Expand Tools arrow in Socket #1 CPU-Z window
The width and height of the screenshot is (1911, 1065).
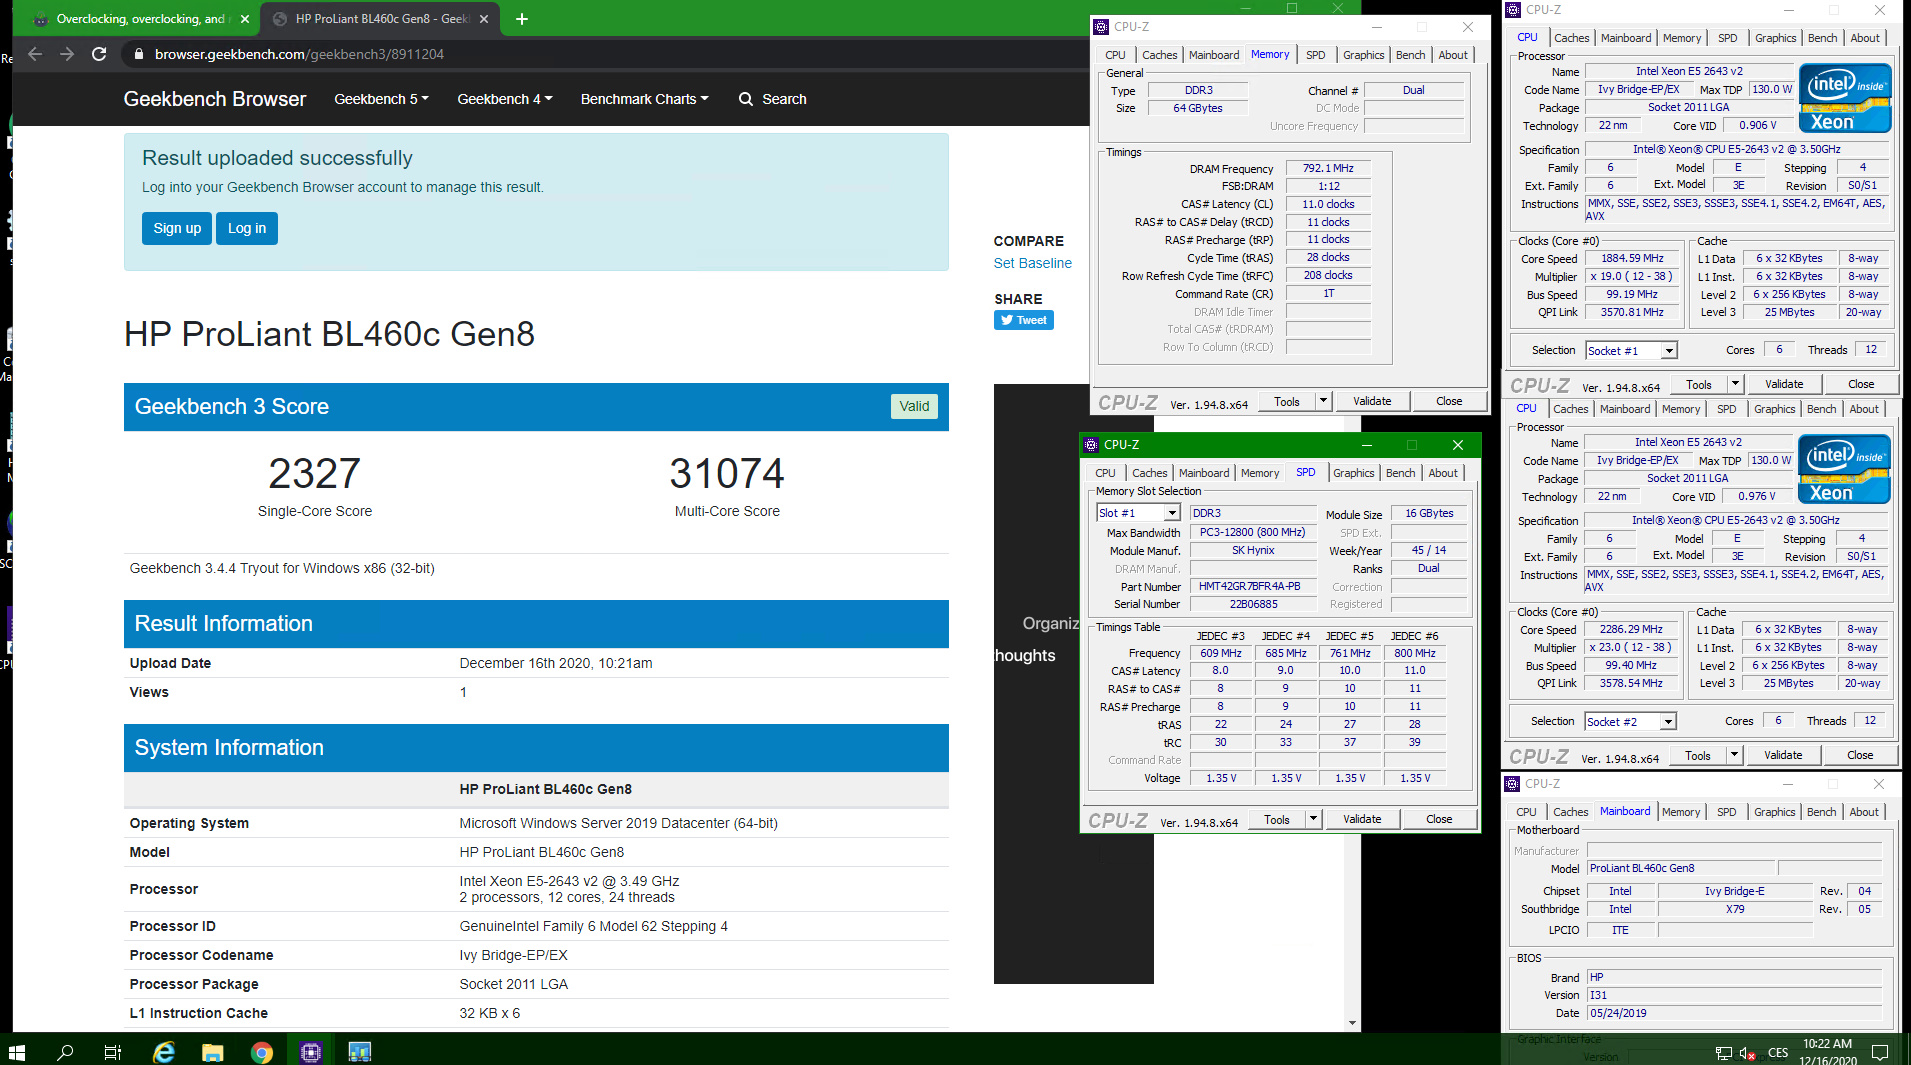coord(1735,384)
